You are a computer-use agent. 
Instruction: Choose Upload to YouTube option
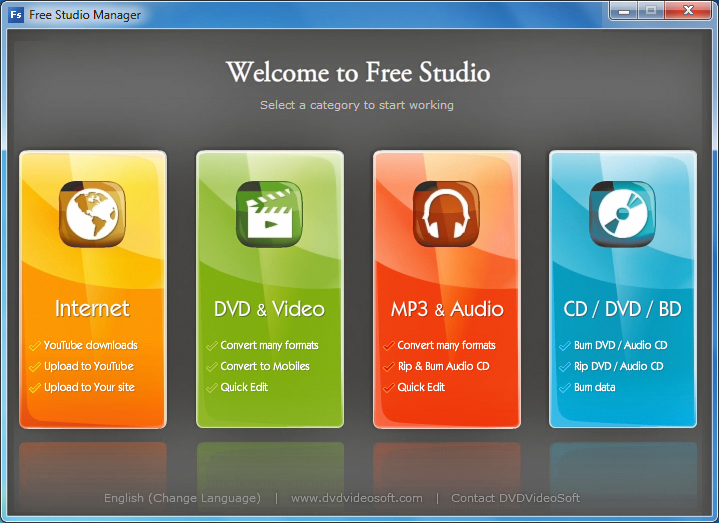pos(88,366)
